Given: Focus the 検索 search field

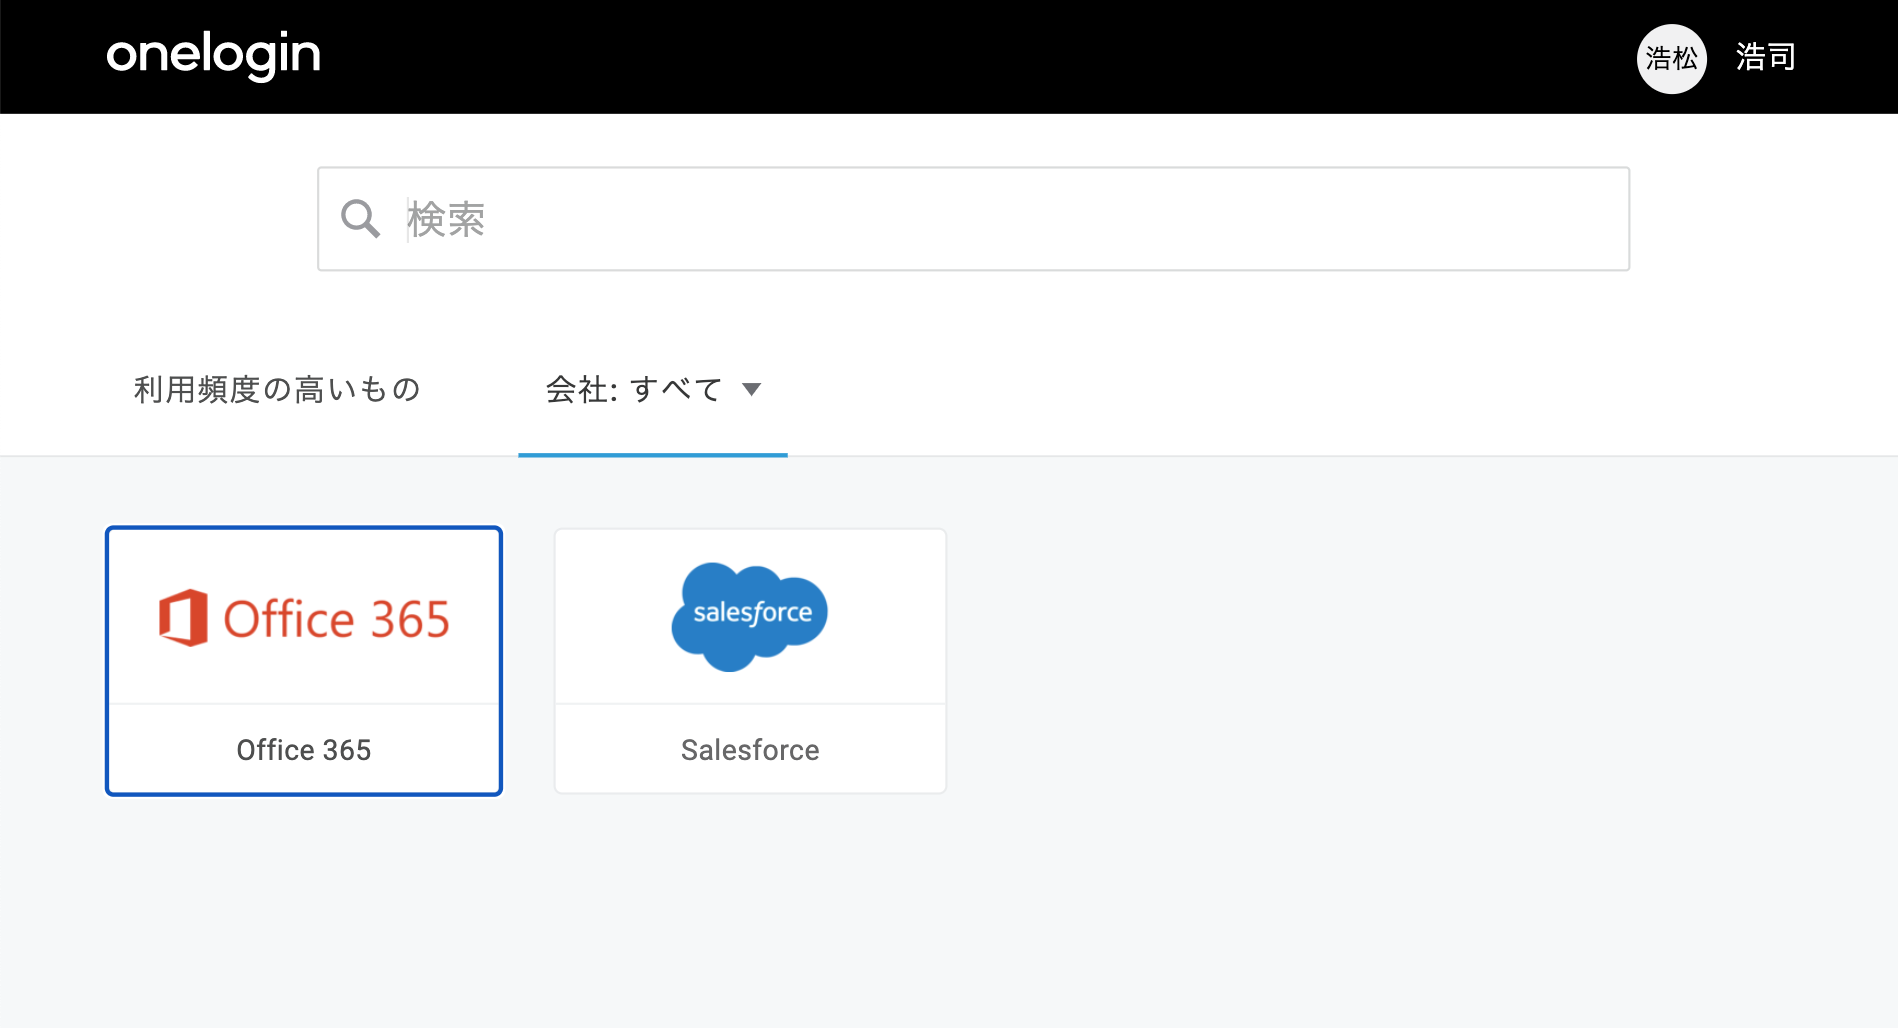Looking at the screenshot, I should tap(973, 218).
